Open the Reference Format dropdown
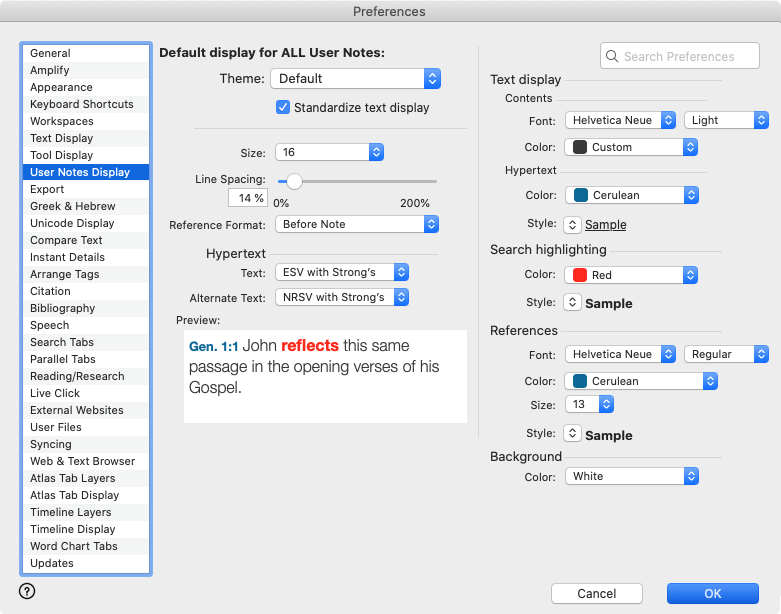Screen dimensions: 781x614 coord(356,224)
